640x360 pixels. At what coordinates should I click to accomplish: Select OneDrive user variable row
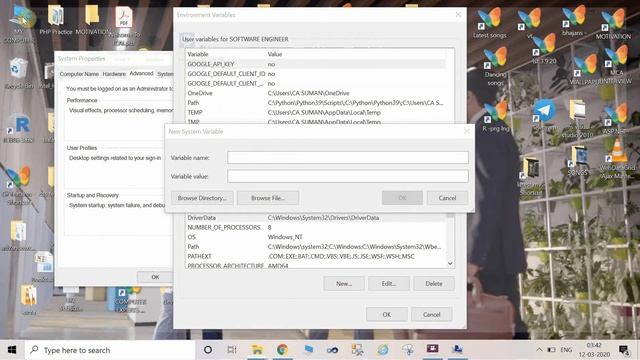tap(316, 93)
